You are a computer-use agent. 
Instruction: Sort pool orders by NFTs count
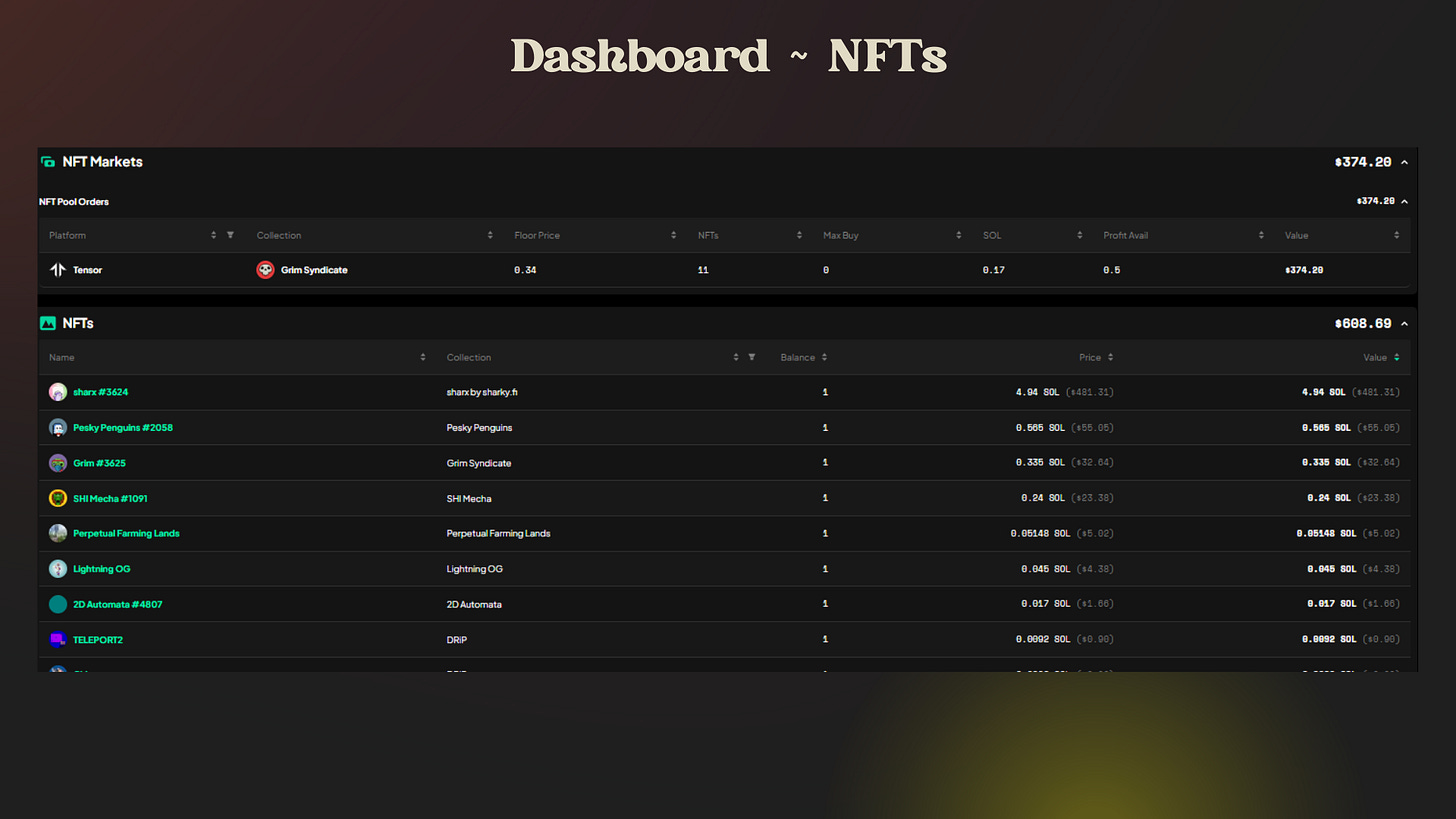[x=799, y=235]
